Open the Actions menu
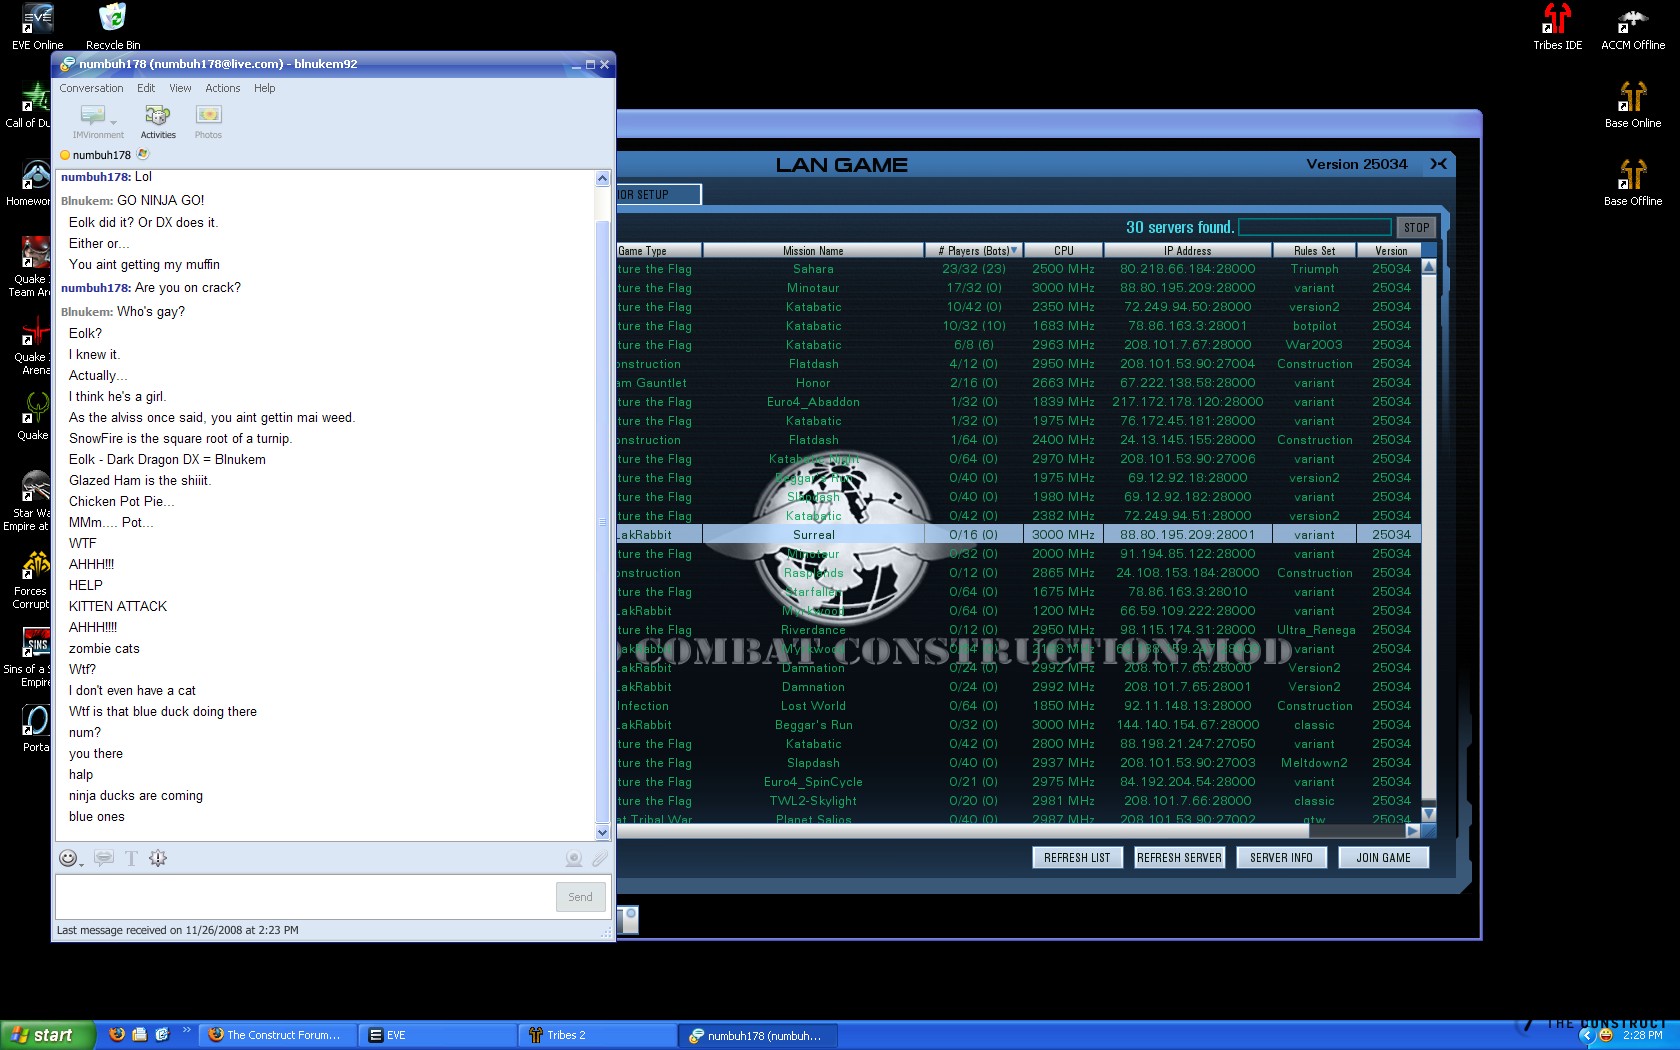1680x1050 pixels. coord(222,88)
